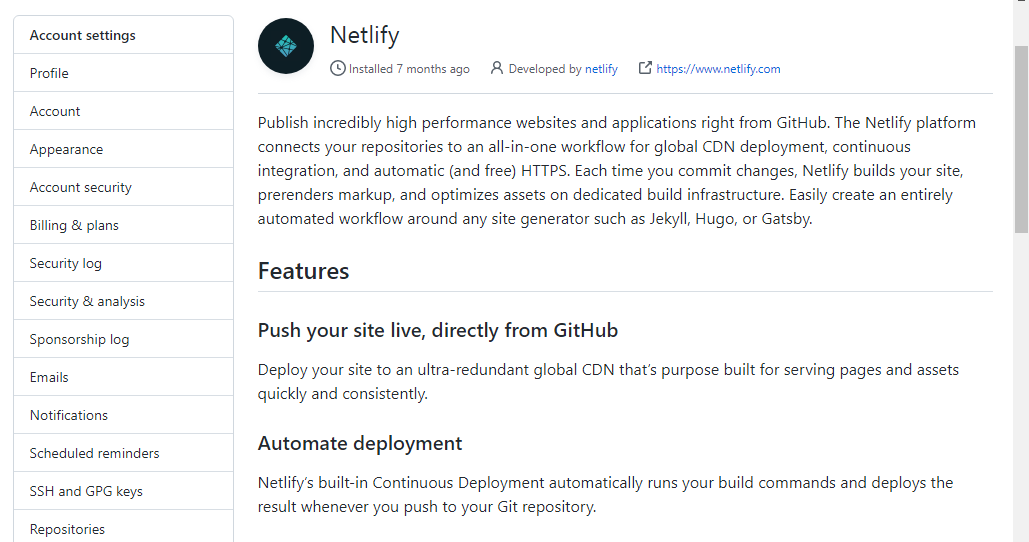The width and height of the screenshot is (1029, 542).
Task: Click the person icon beside Developed by
Action: click(x=497, y=68)
